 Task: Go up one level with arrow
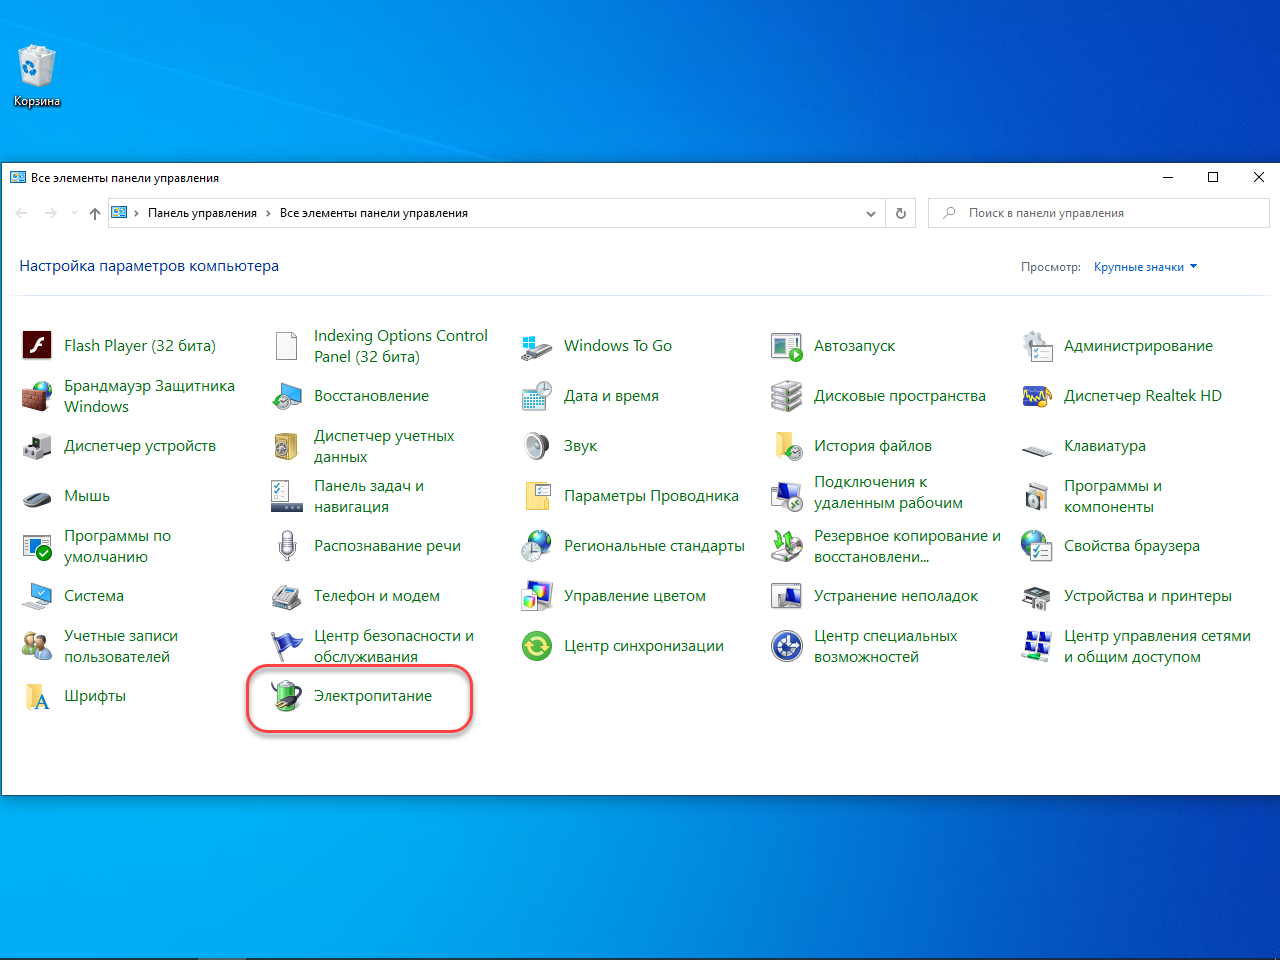[95, 213]
